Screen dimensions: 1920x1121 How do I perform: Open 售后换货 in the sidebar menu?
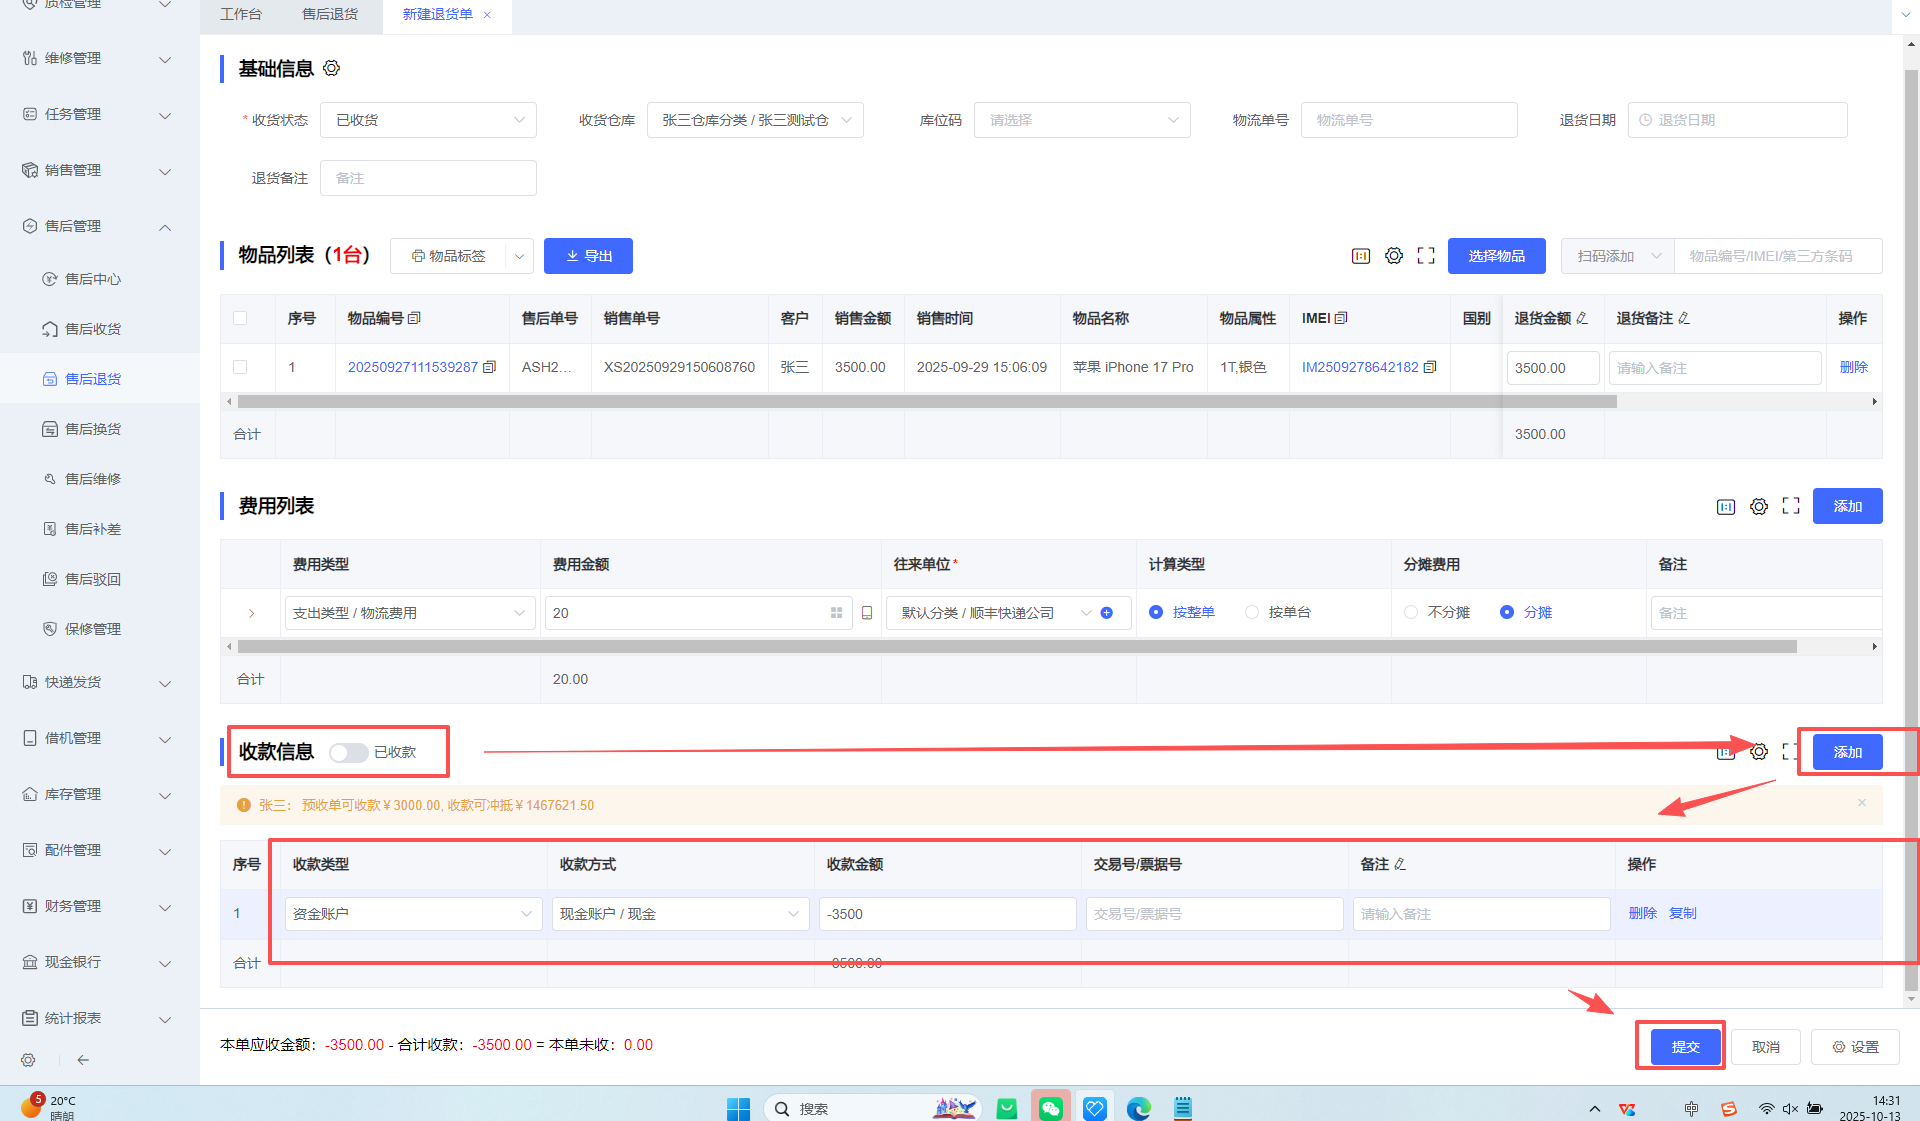click(92, 429)
